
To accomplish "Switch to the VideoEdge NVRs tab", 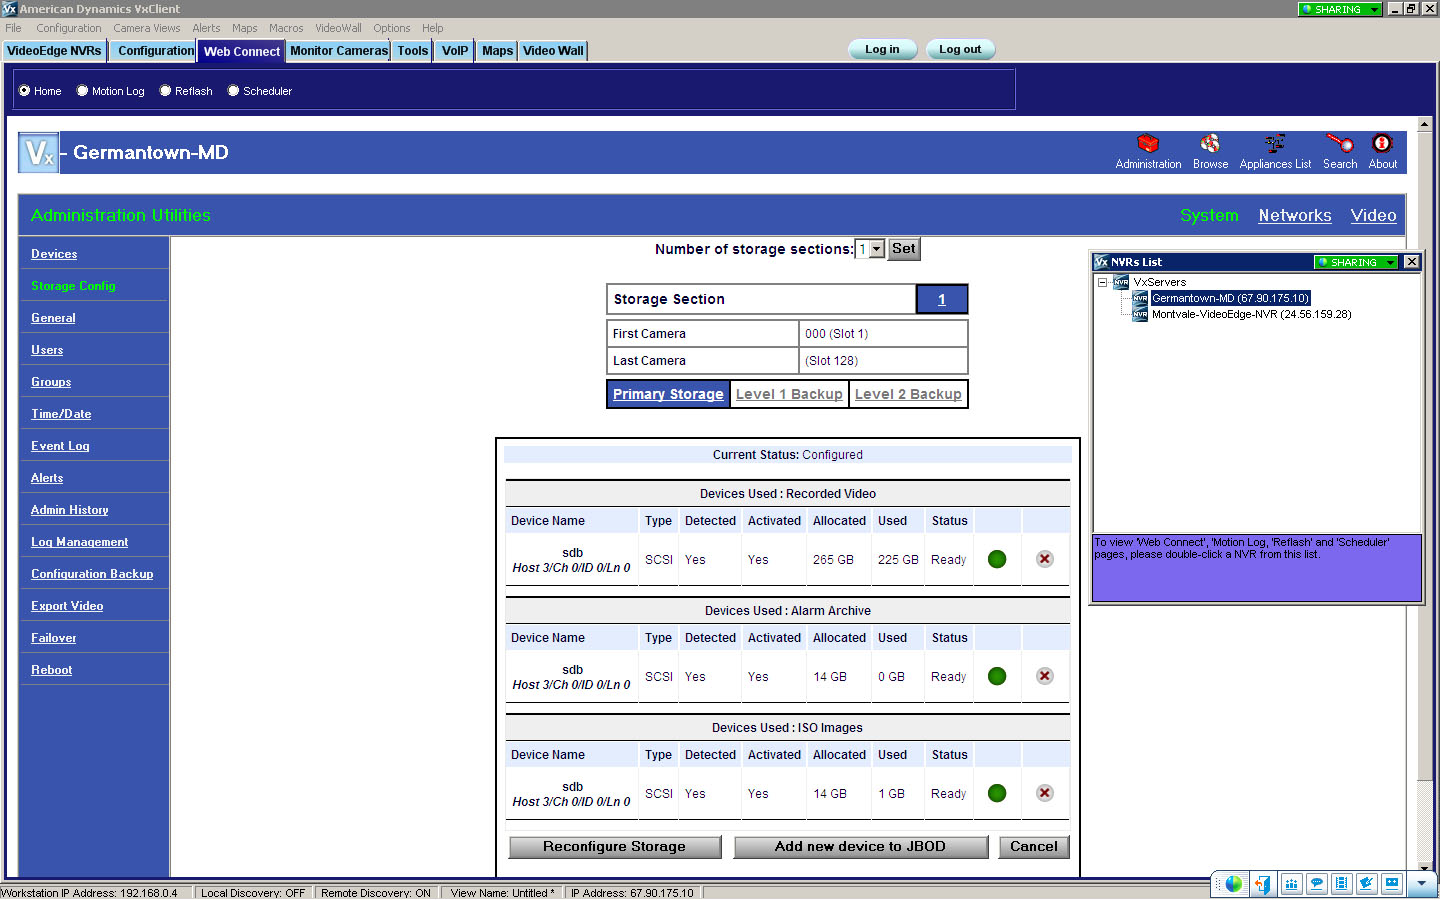I will coord(54,51).
